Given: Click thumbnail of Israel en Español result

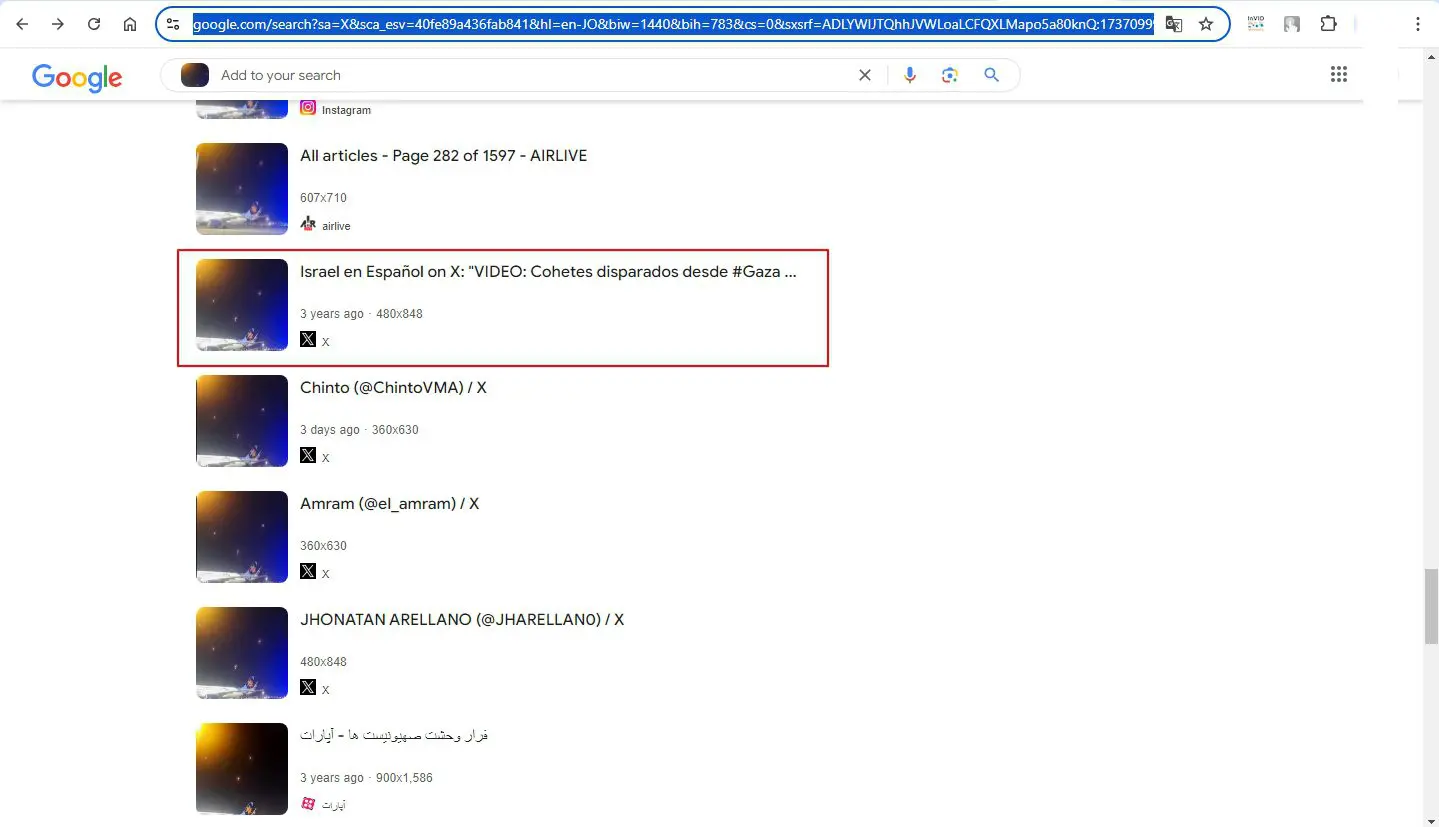Looking at the screenshot, I should point(242,305).
